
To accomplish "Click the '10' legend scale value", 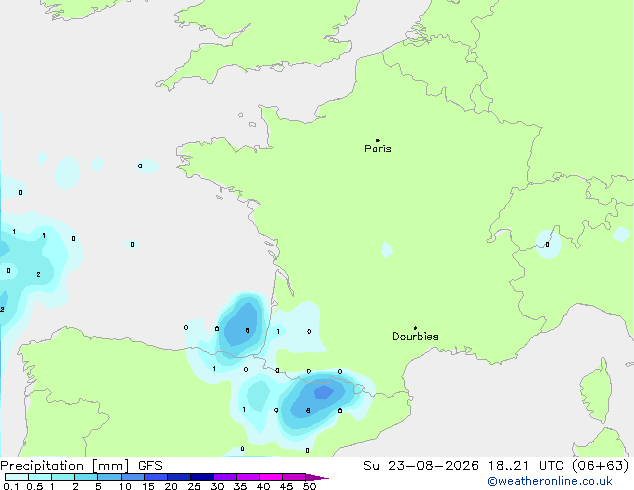I will point(125,486).
